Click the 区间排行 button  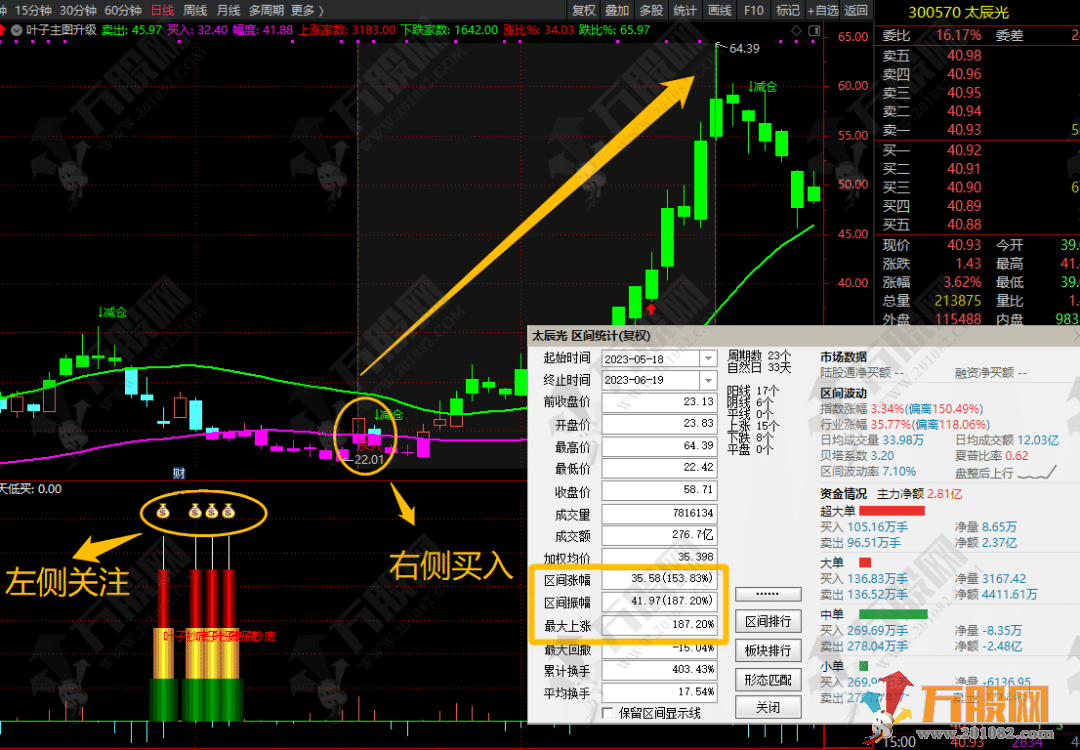point(768,621)
